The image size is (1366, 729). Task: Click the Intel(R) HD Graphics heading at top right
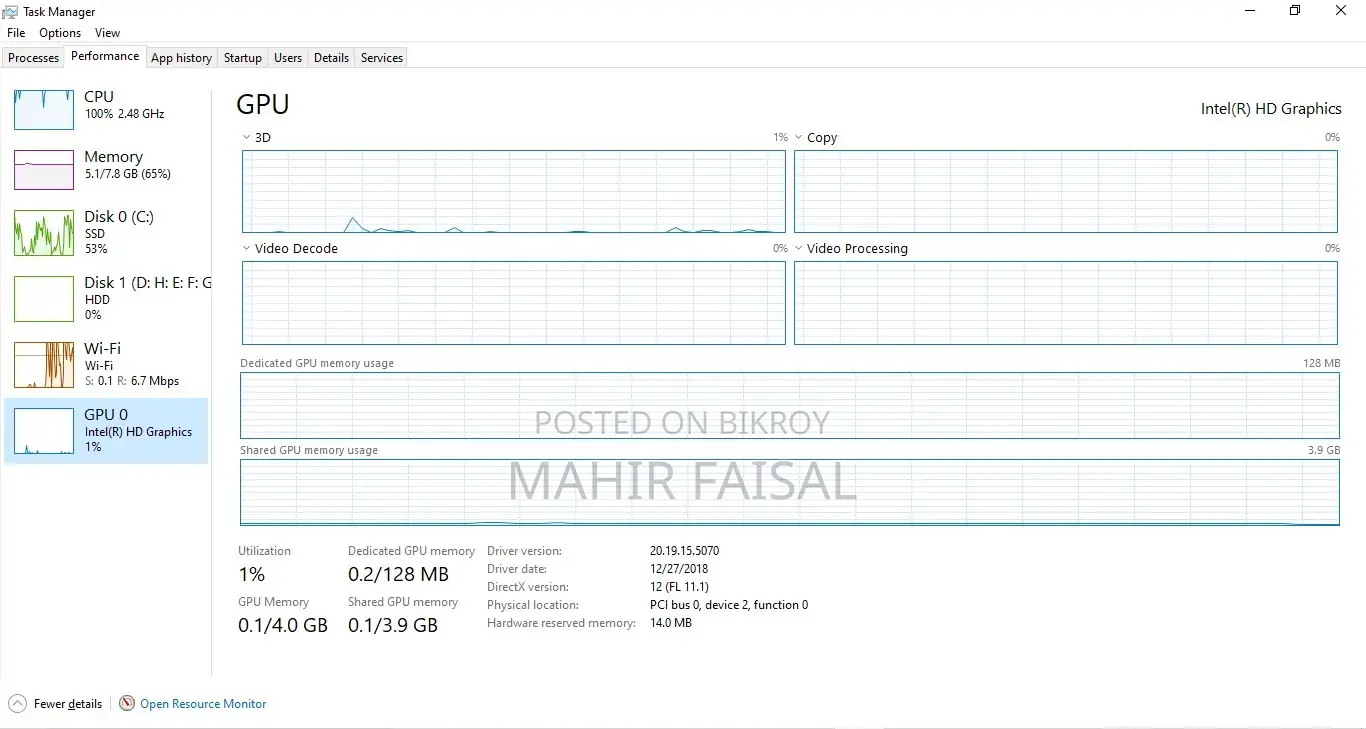click(1271, 109)
